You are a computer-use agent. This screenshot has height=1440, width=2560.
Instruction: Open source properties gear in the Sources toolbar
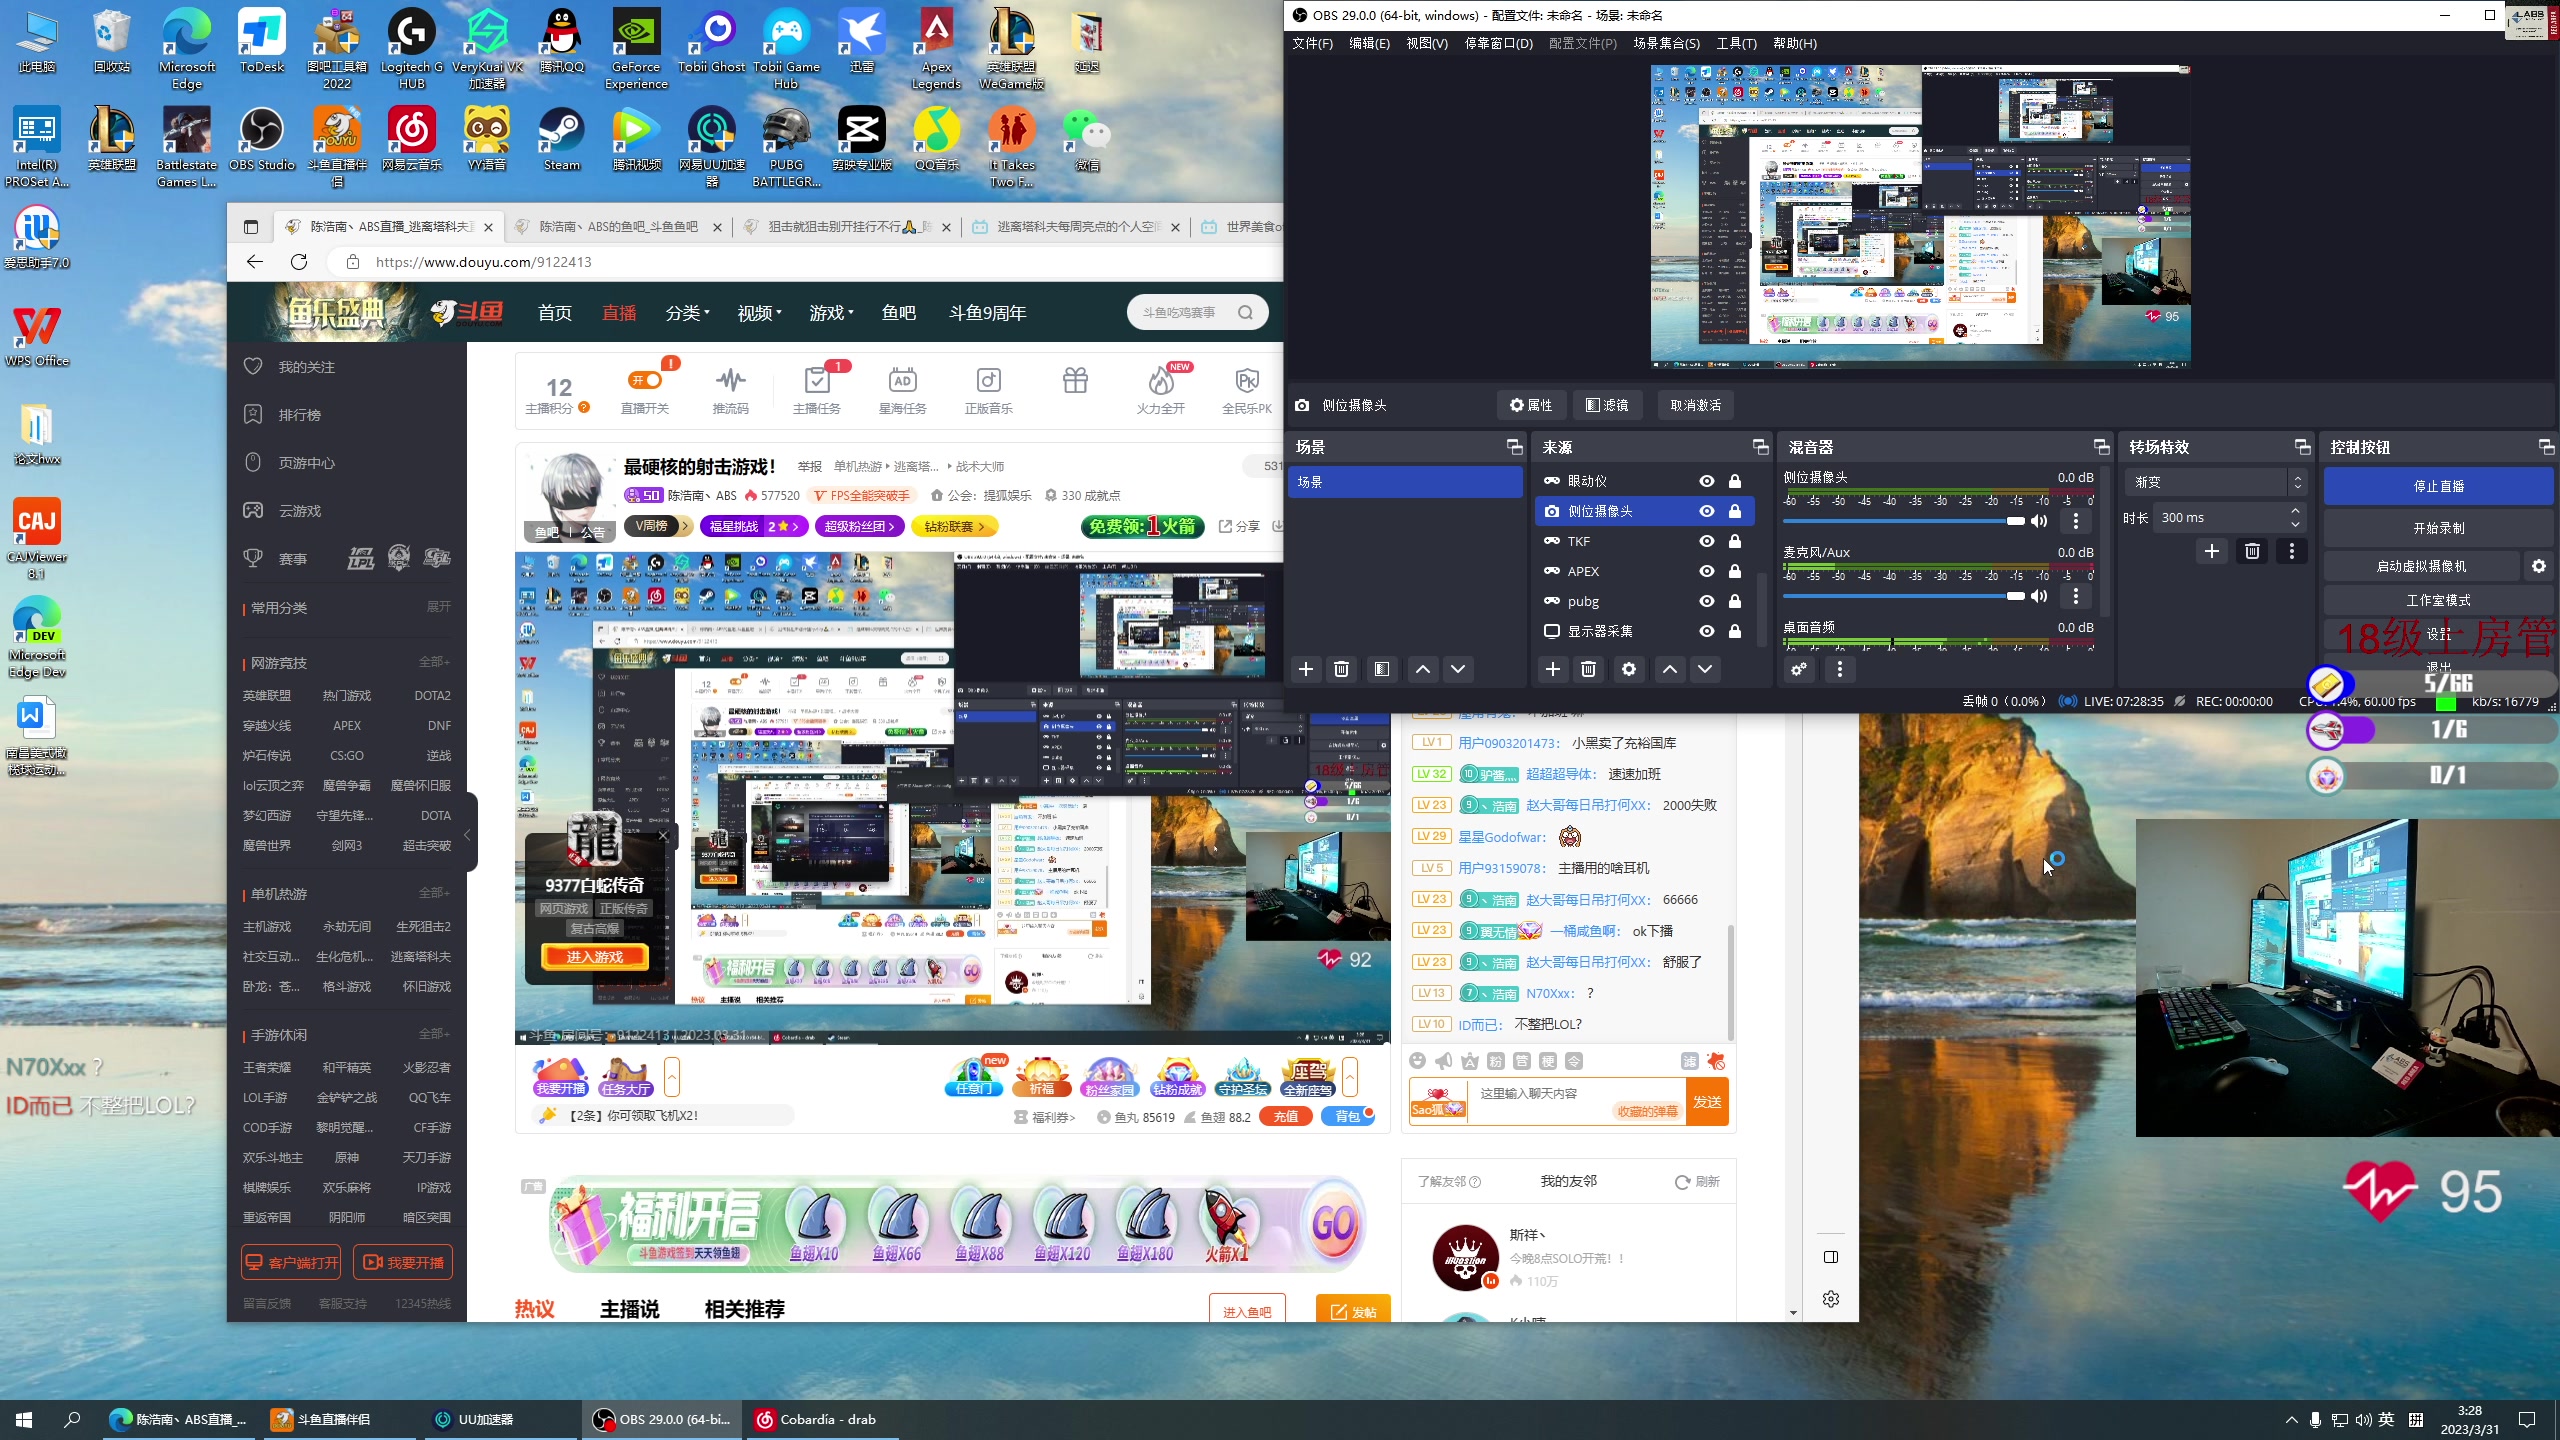[1629, 669]
